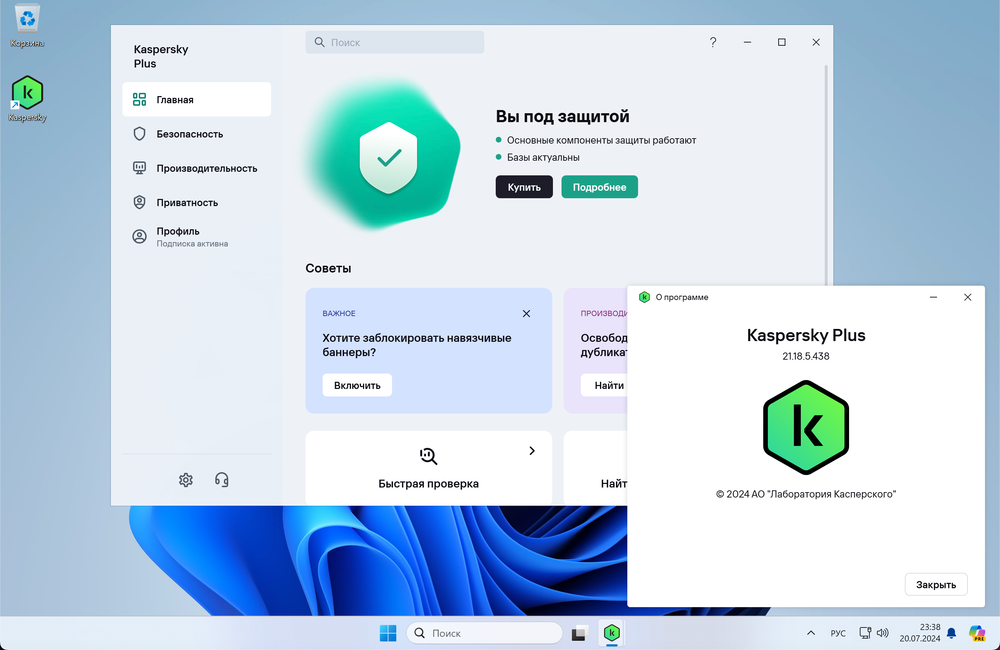Open settings via the gear icon
This screenshot has width=1000, height=650.
[x=186, y=480]
